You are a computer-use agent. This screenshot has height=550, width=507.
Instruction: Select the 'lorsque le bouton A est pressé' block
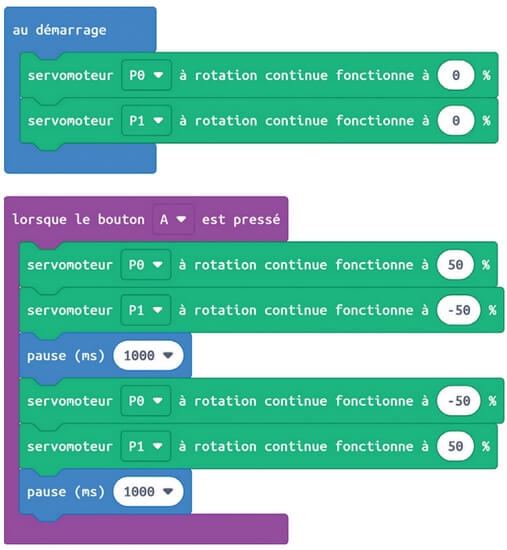(146, 220)
